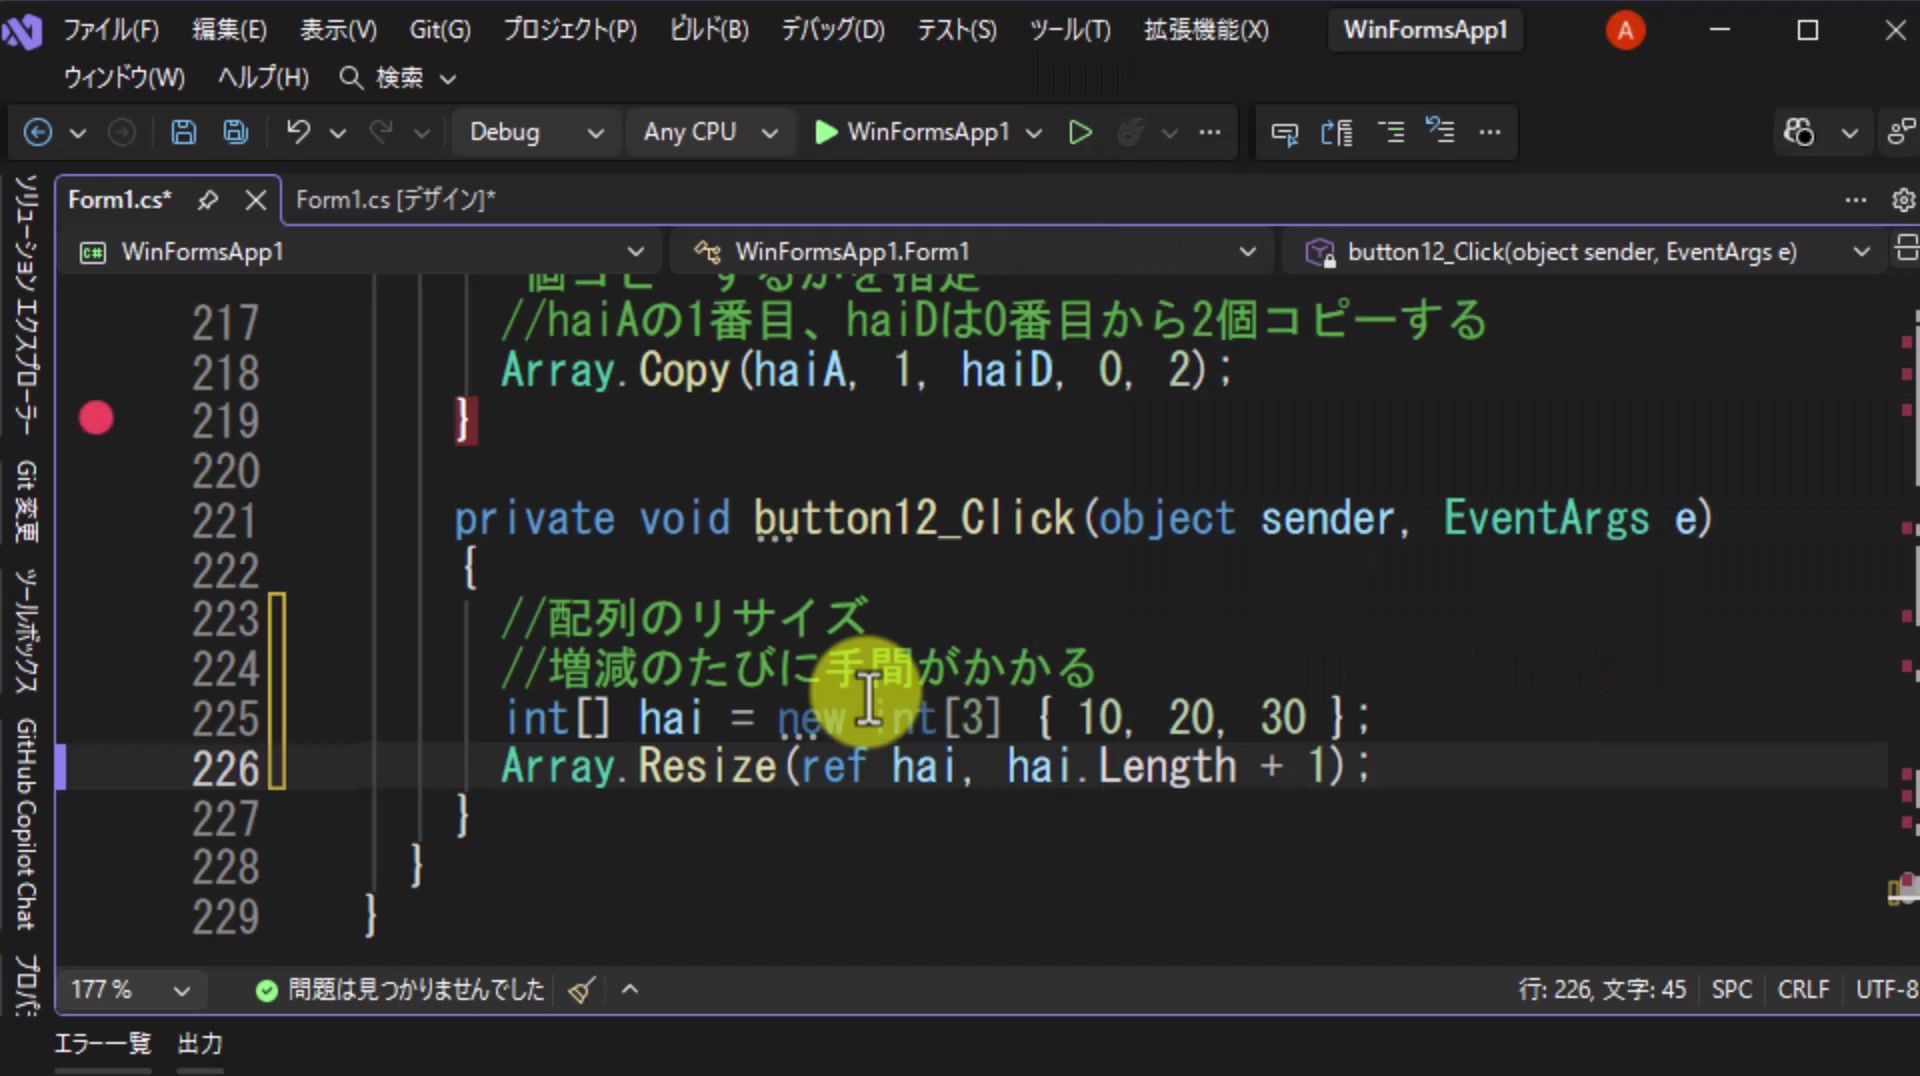Click the Save icon in toolbar
Viewport: 1920px width, 1076px height.
tap(183, 132)
